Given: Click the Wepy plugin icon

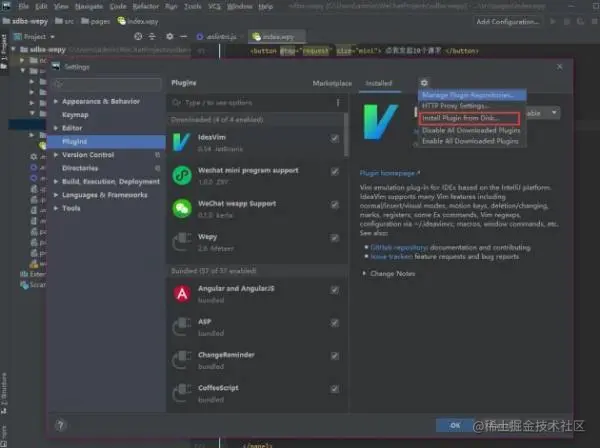Looking at the screenshot, I should pos(182,242).
